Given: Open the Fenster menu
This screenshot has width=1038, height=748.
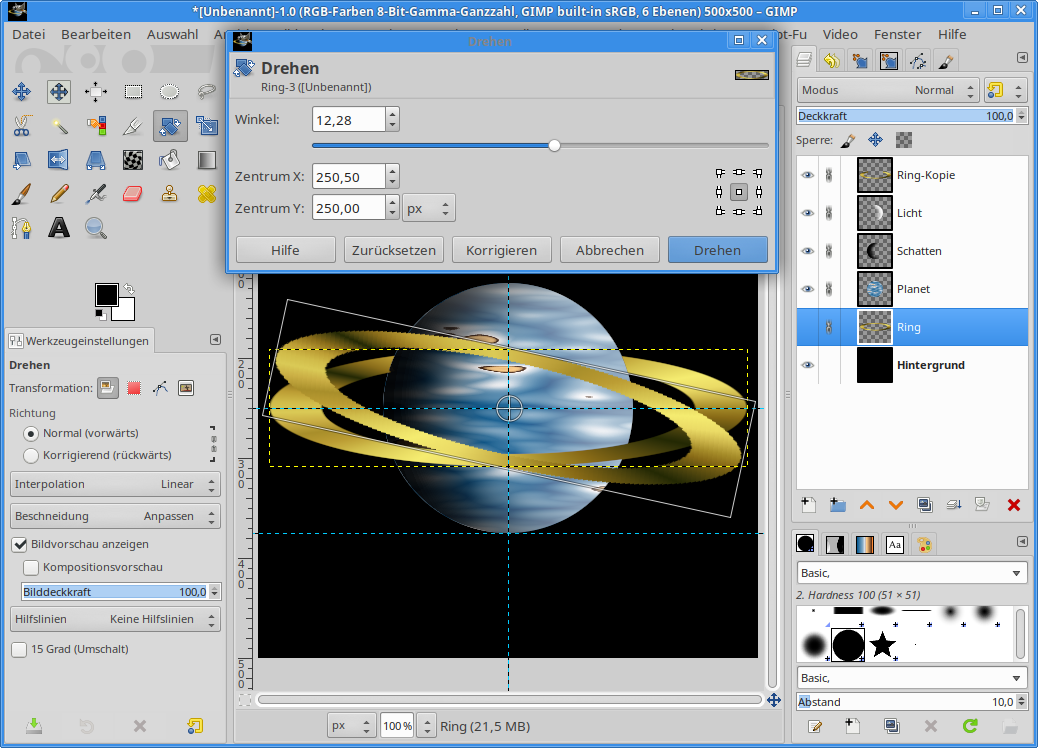Looking at the screenshot, I should click(x=897, y=34).
